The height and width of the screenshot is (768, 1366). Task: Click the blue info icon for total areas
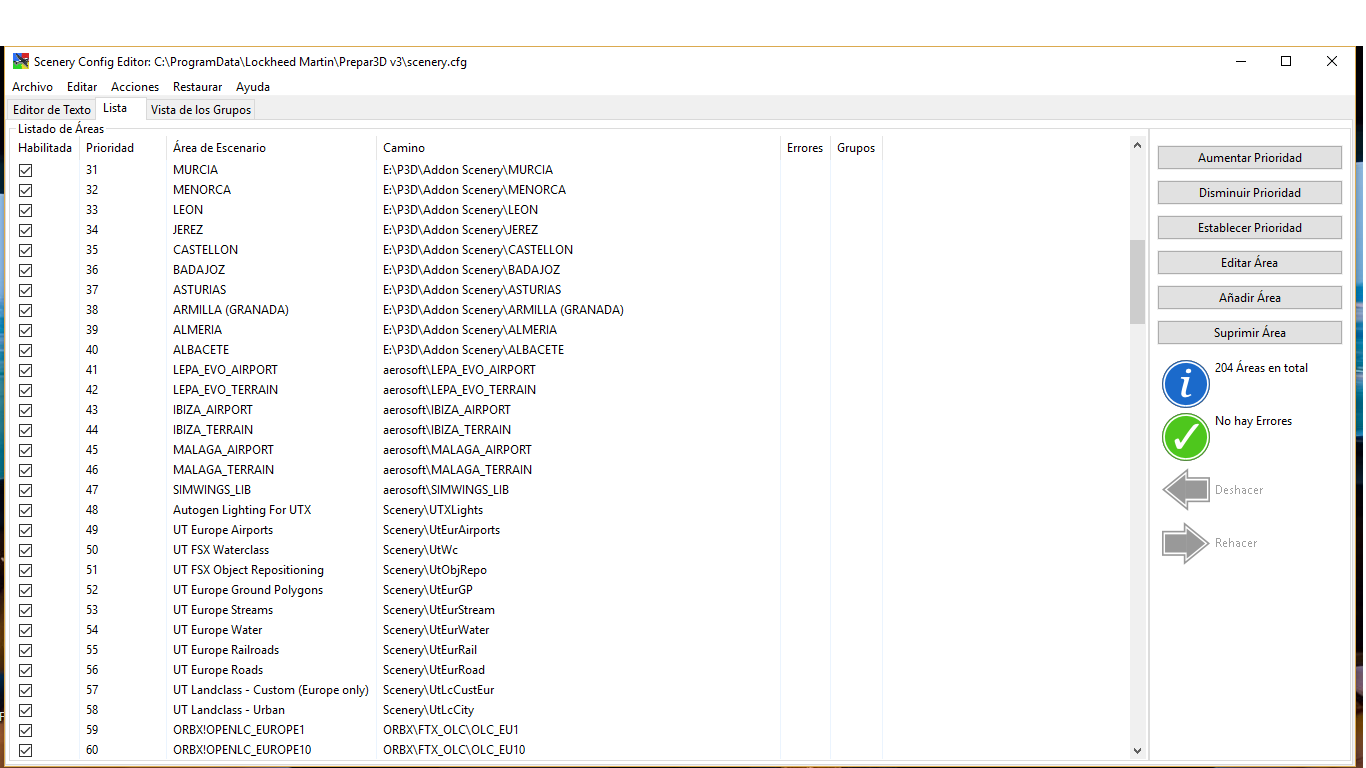coord(1185,384)
